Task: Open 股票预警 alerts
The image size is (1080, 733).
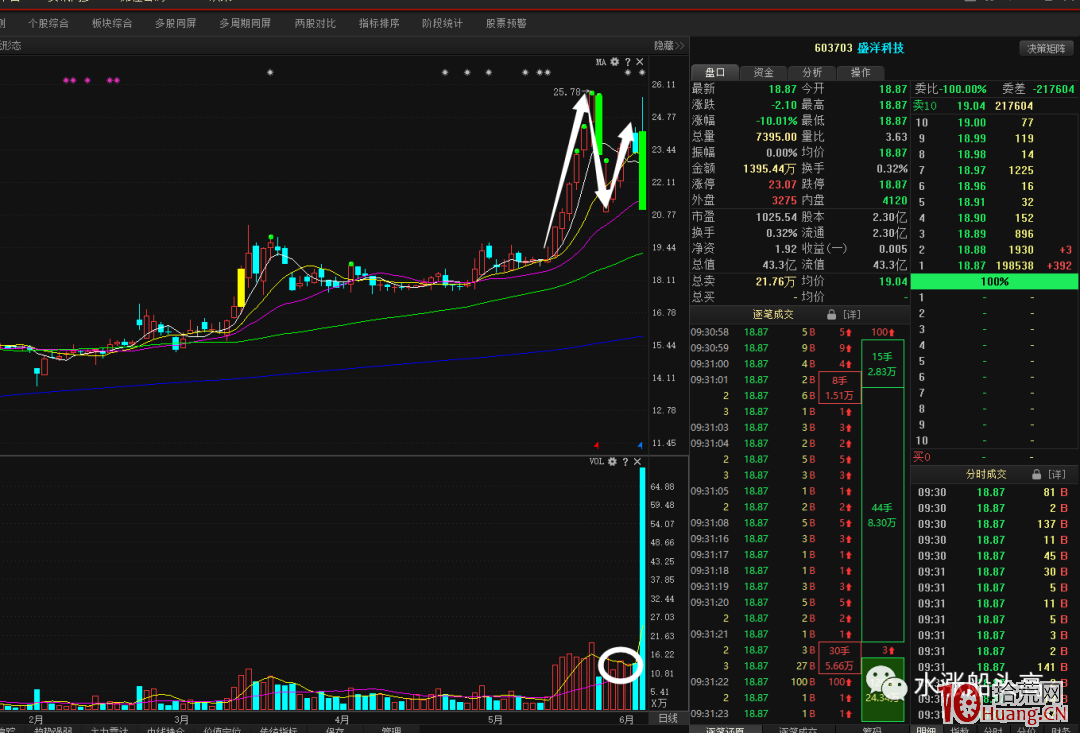Action: 506,23
